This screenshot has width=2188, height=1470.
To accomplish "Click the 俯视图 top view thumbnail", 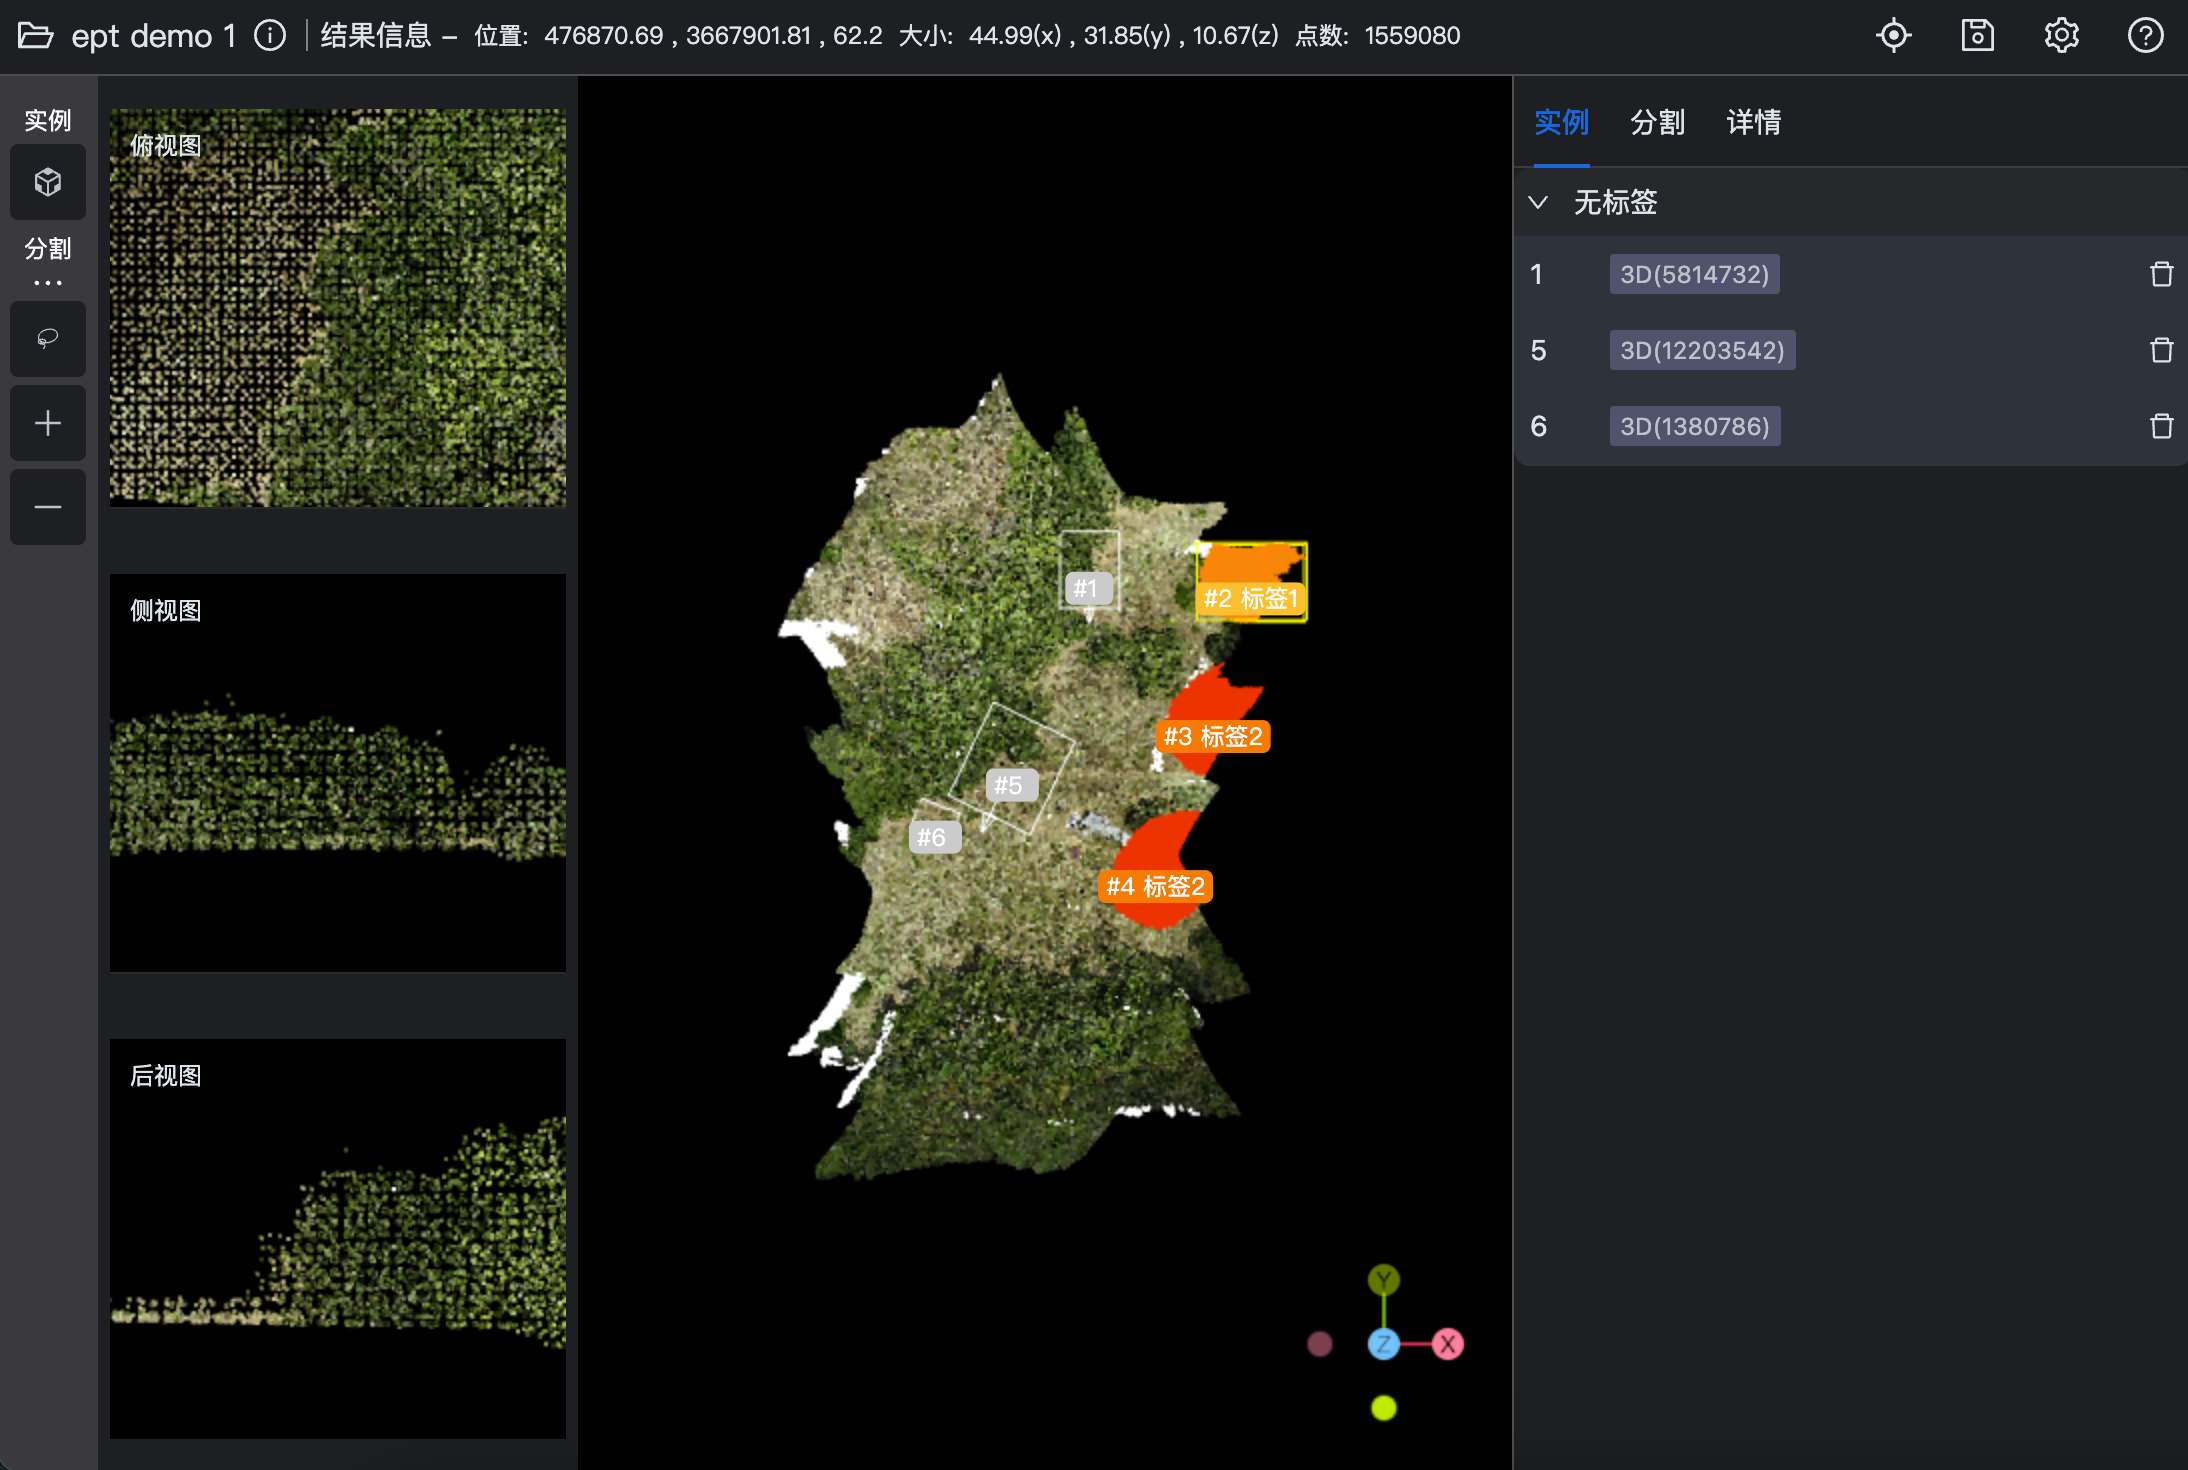I will pyautogui.click(x=338, y=308).
